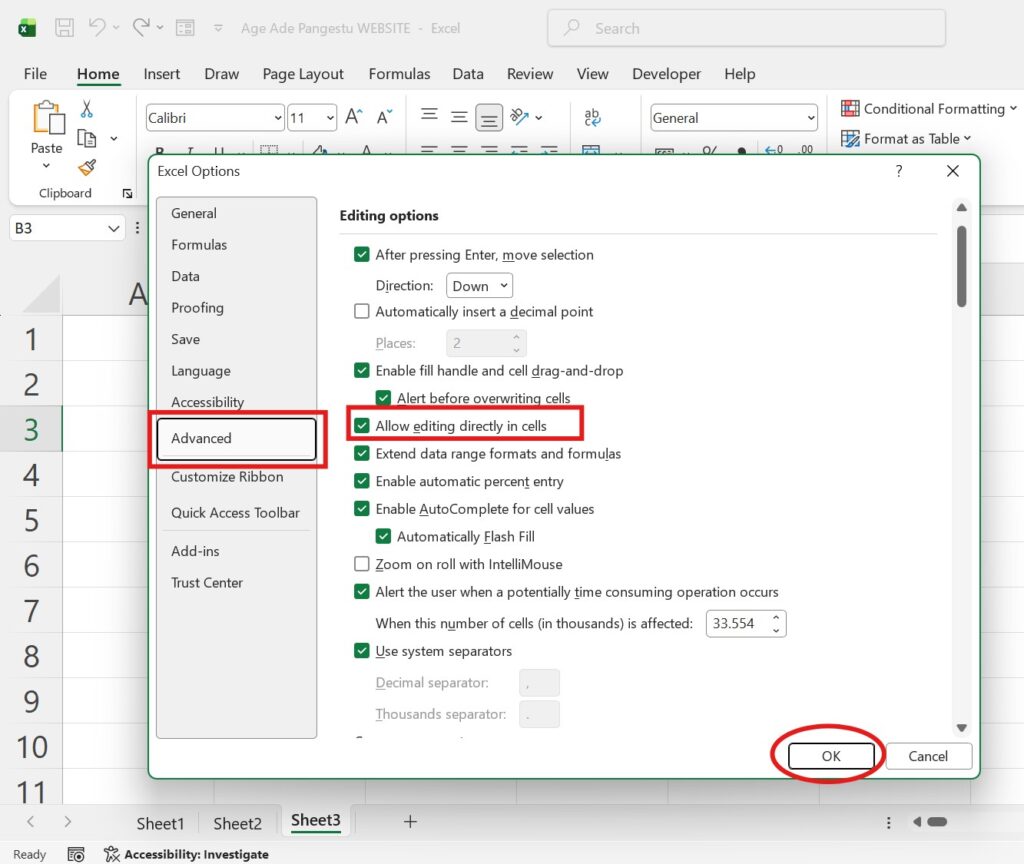The width and height of the screenshot is (1024, 864).
Task: Switch to Sheet2 worksheet tab
Action: point(238,824)
